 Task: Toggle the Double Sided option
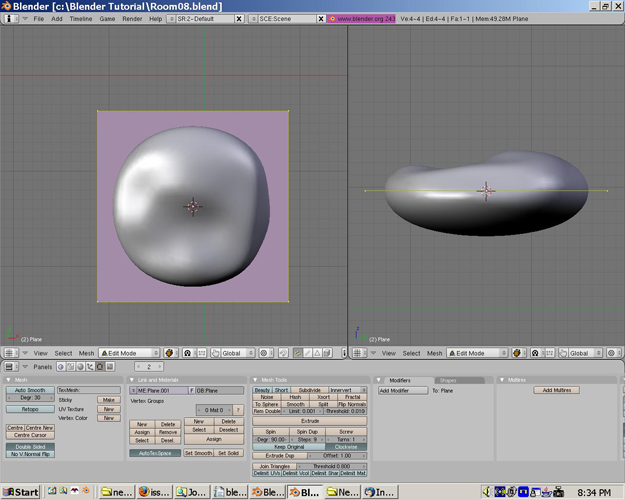tap(28, 446)
